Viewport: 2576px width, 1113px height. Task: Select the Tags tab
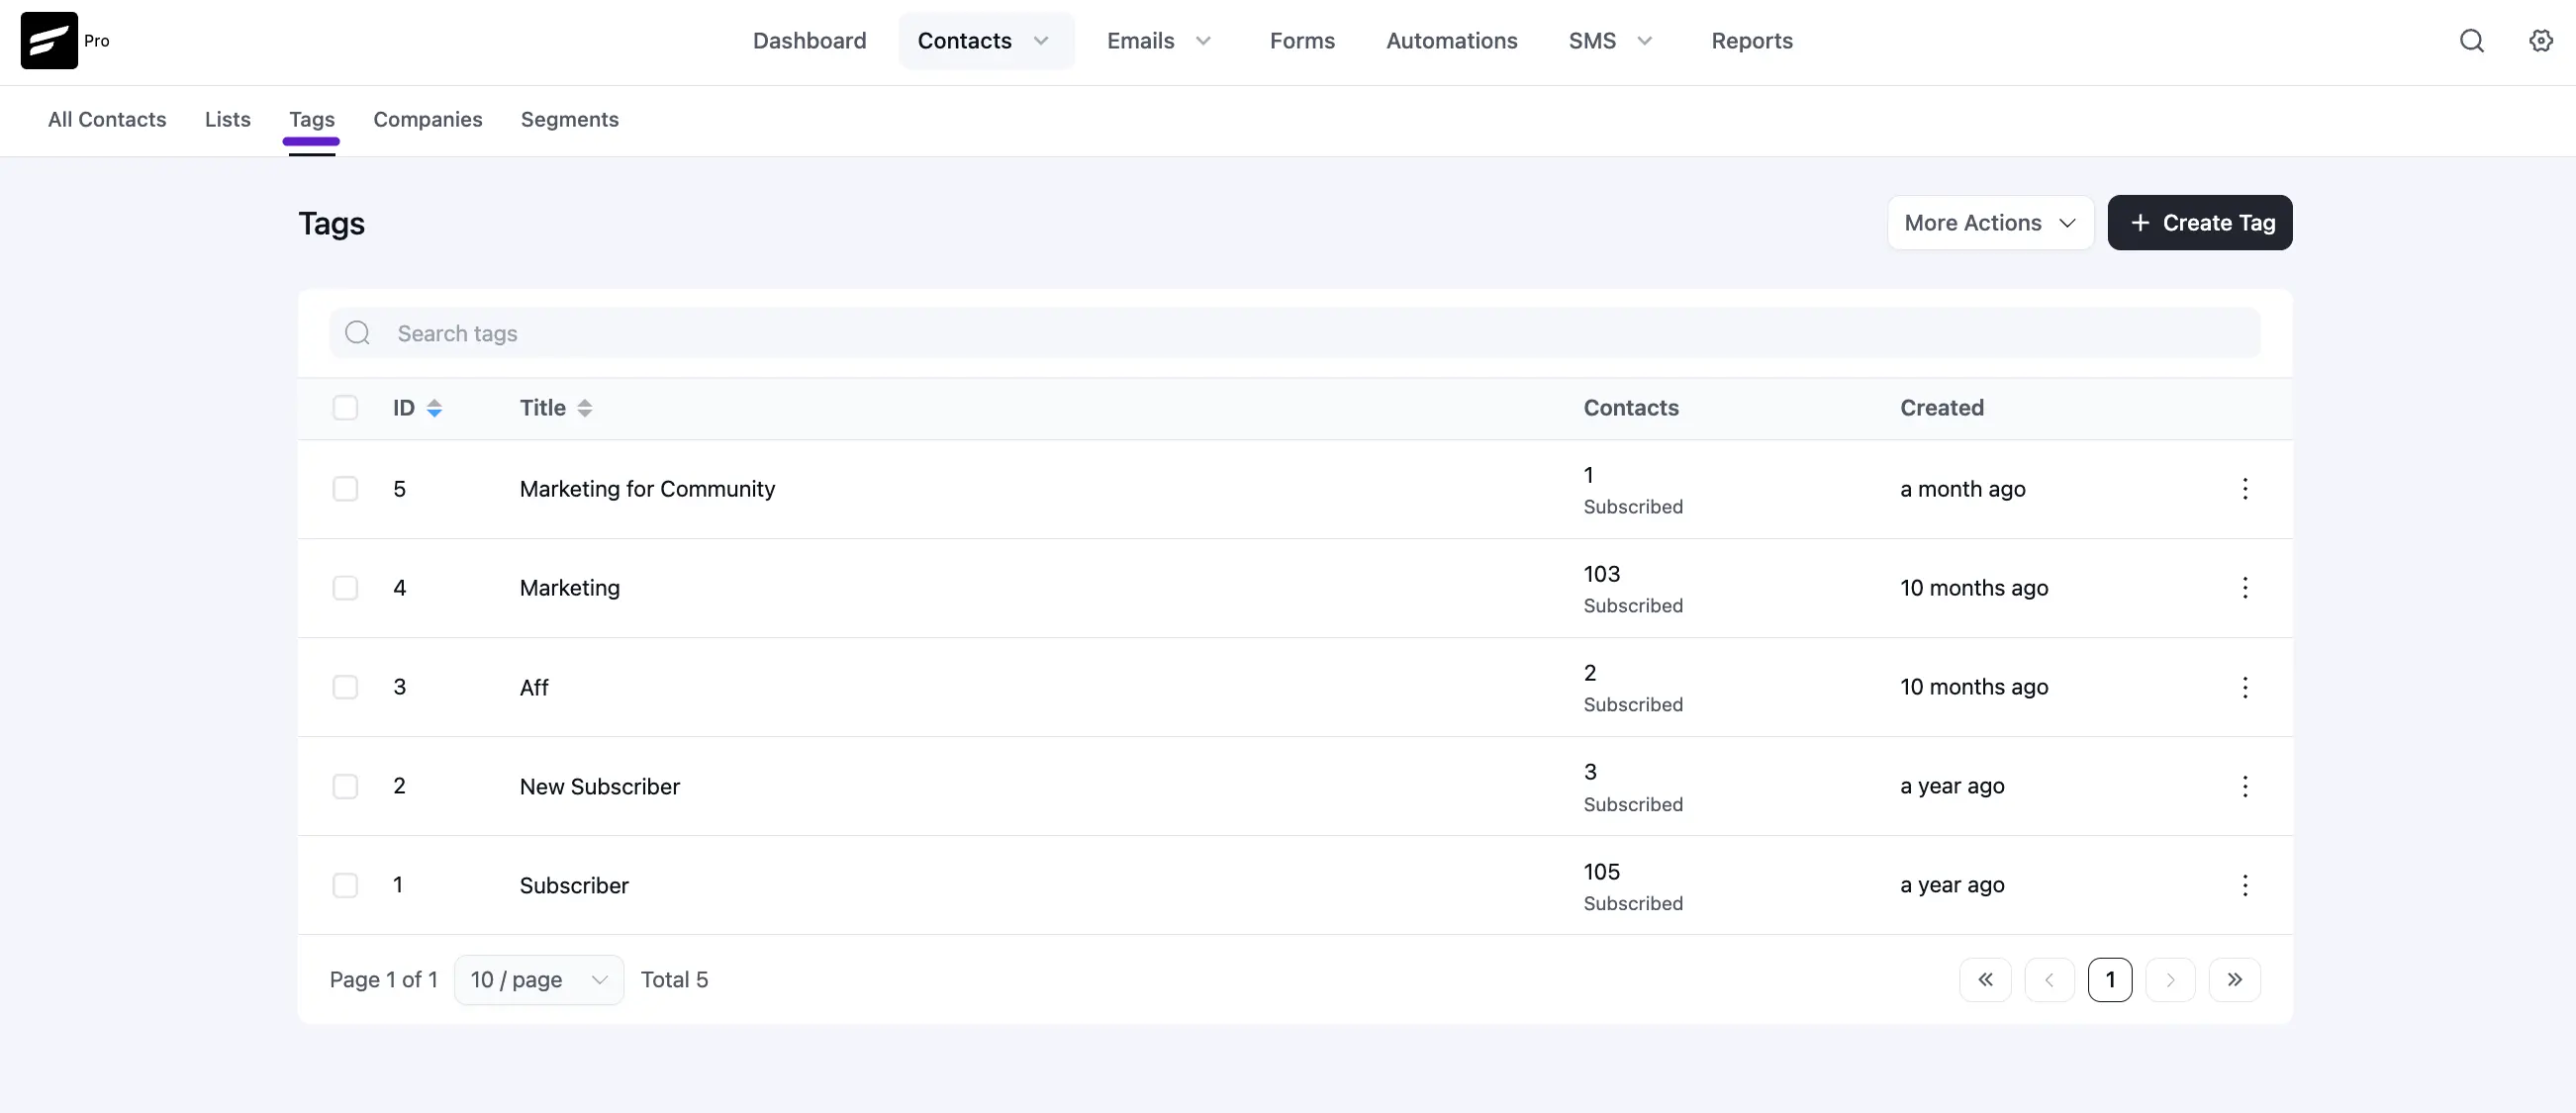311,120
